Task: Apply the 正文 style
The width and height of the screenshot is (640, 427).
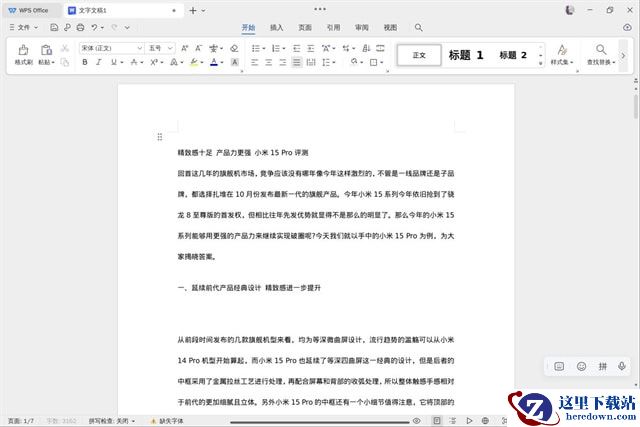Action: coord(419,55)
